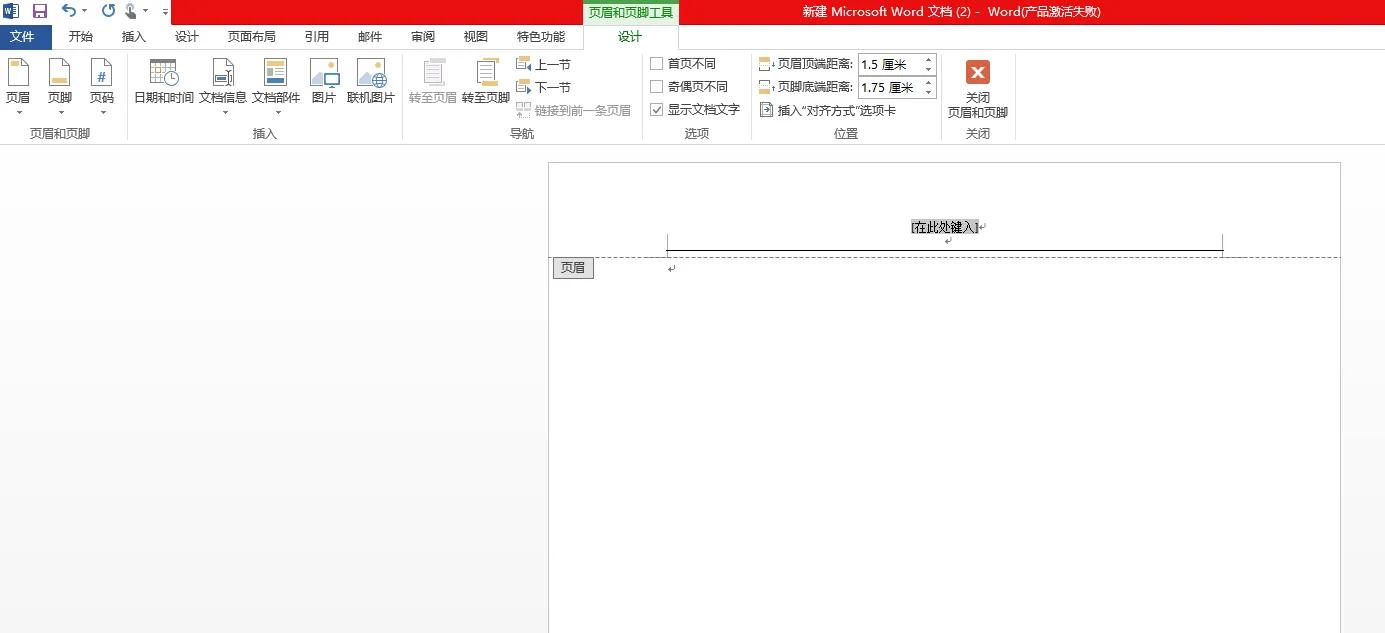
Task: Click the touch/mouse mode hand icon
Action: pyautogui.click(x=131, y=11)
